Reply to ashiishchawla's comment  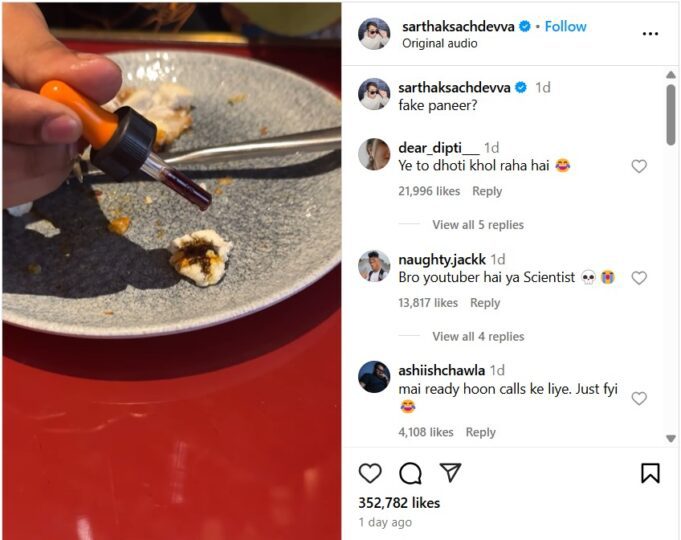[480, 432]
